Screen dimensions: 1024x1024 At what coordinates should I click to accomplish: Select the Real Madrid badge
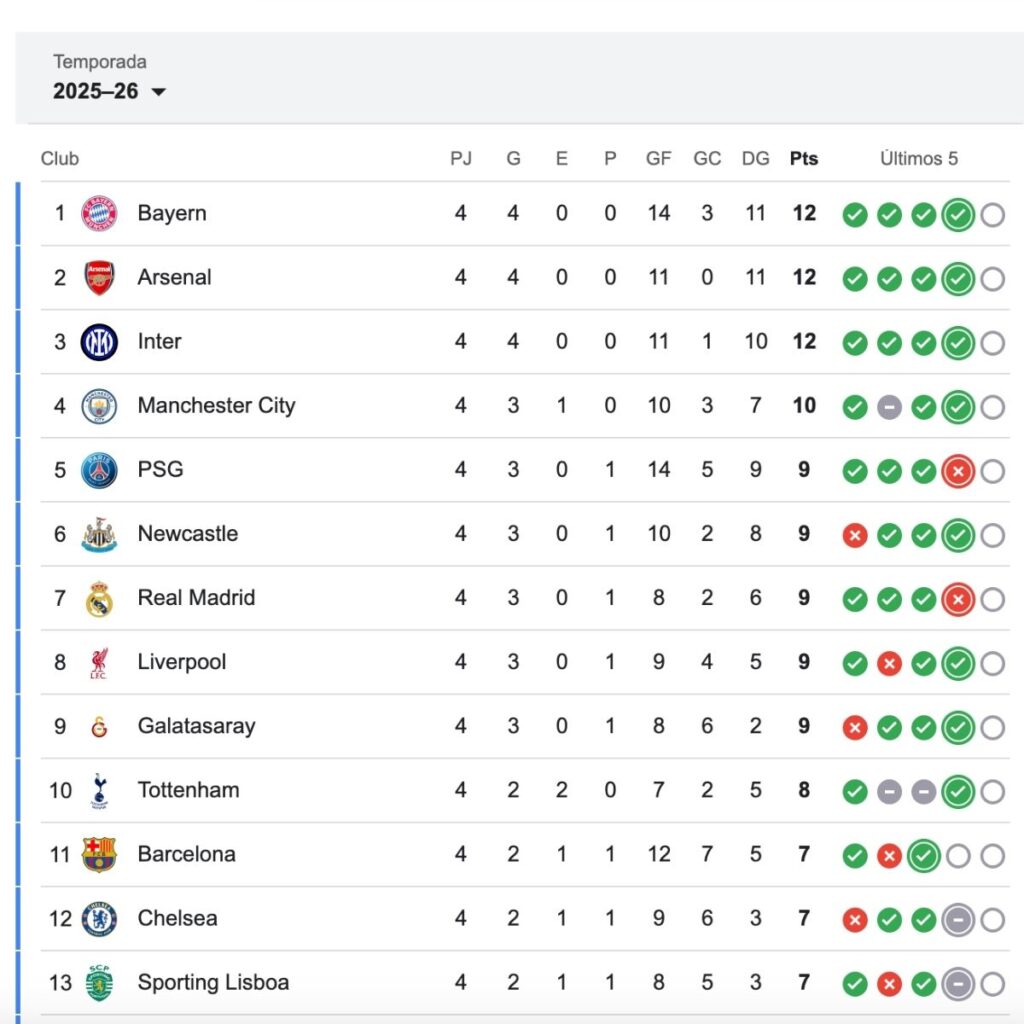click(x=98, y=598)
